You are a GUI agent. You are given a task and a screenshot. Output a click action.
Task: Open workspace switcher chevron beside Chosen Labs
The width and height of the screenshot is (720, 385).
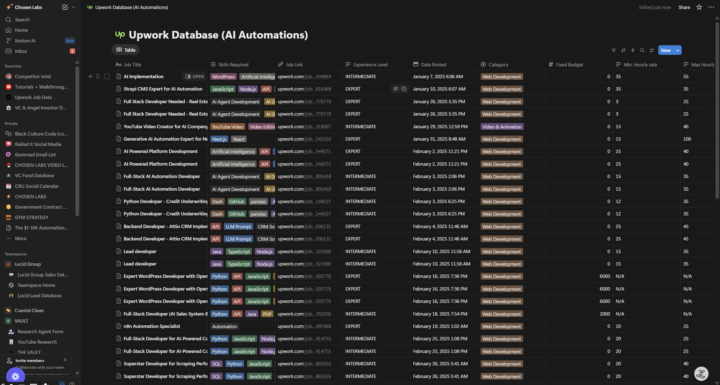coord(73,7)
